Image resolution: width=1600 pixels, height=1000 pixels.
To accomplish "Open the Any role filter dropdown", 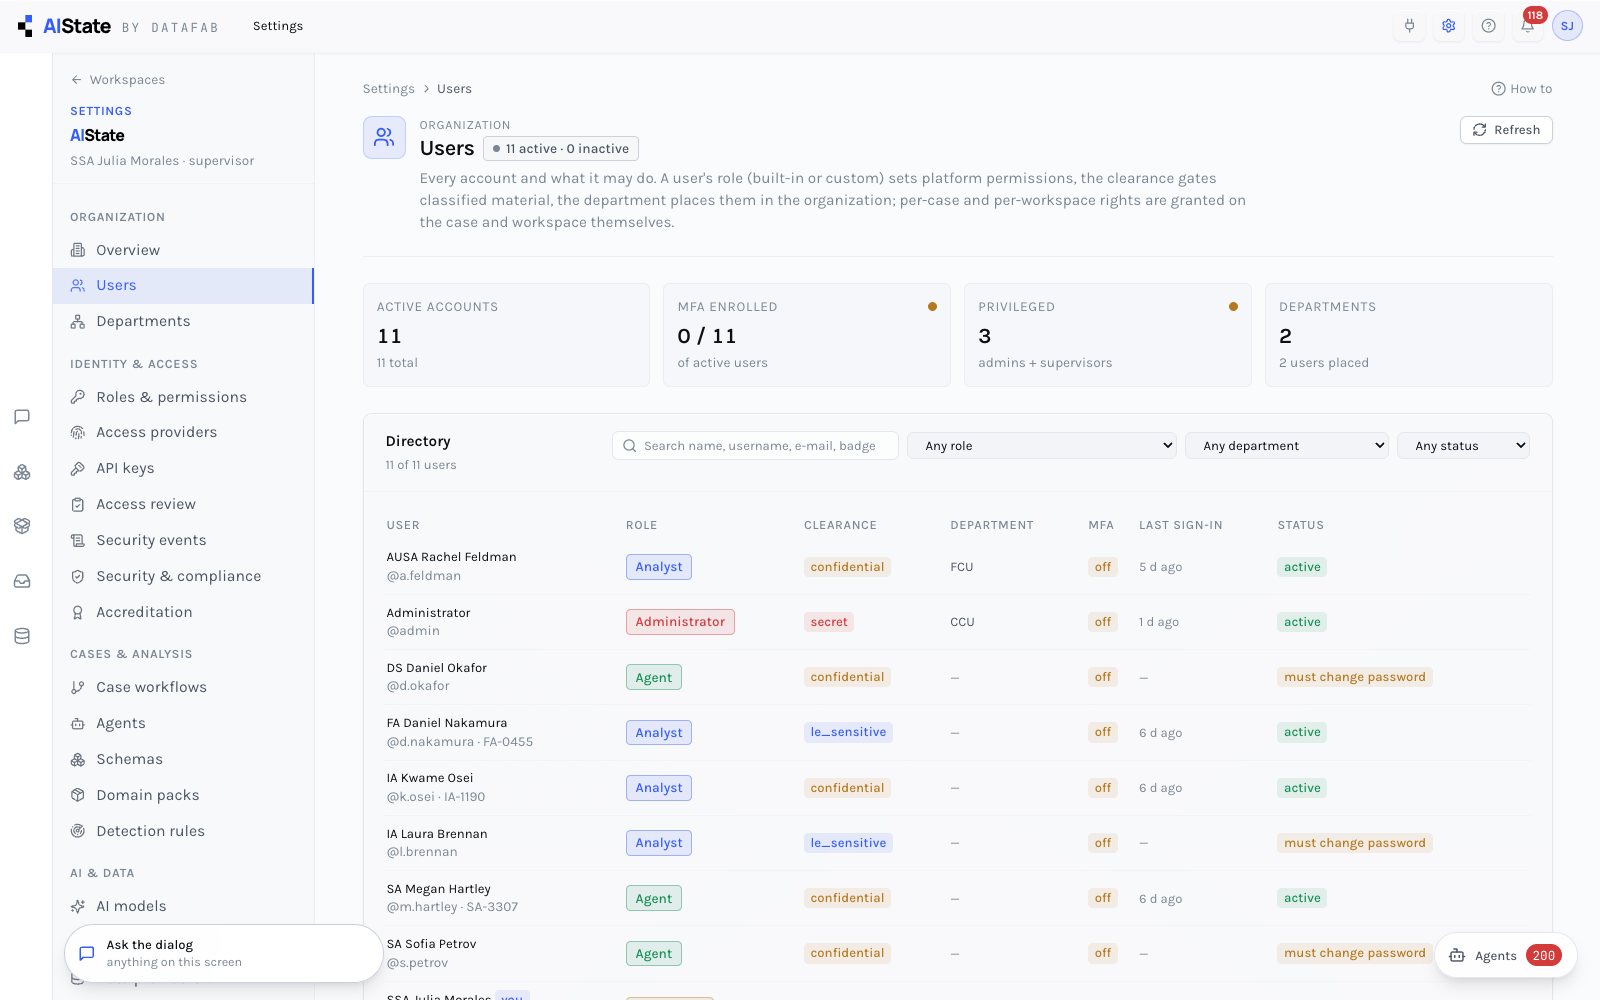I will click(x=1042, y=446).
